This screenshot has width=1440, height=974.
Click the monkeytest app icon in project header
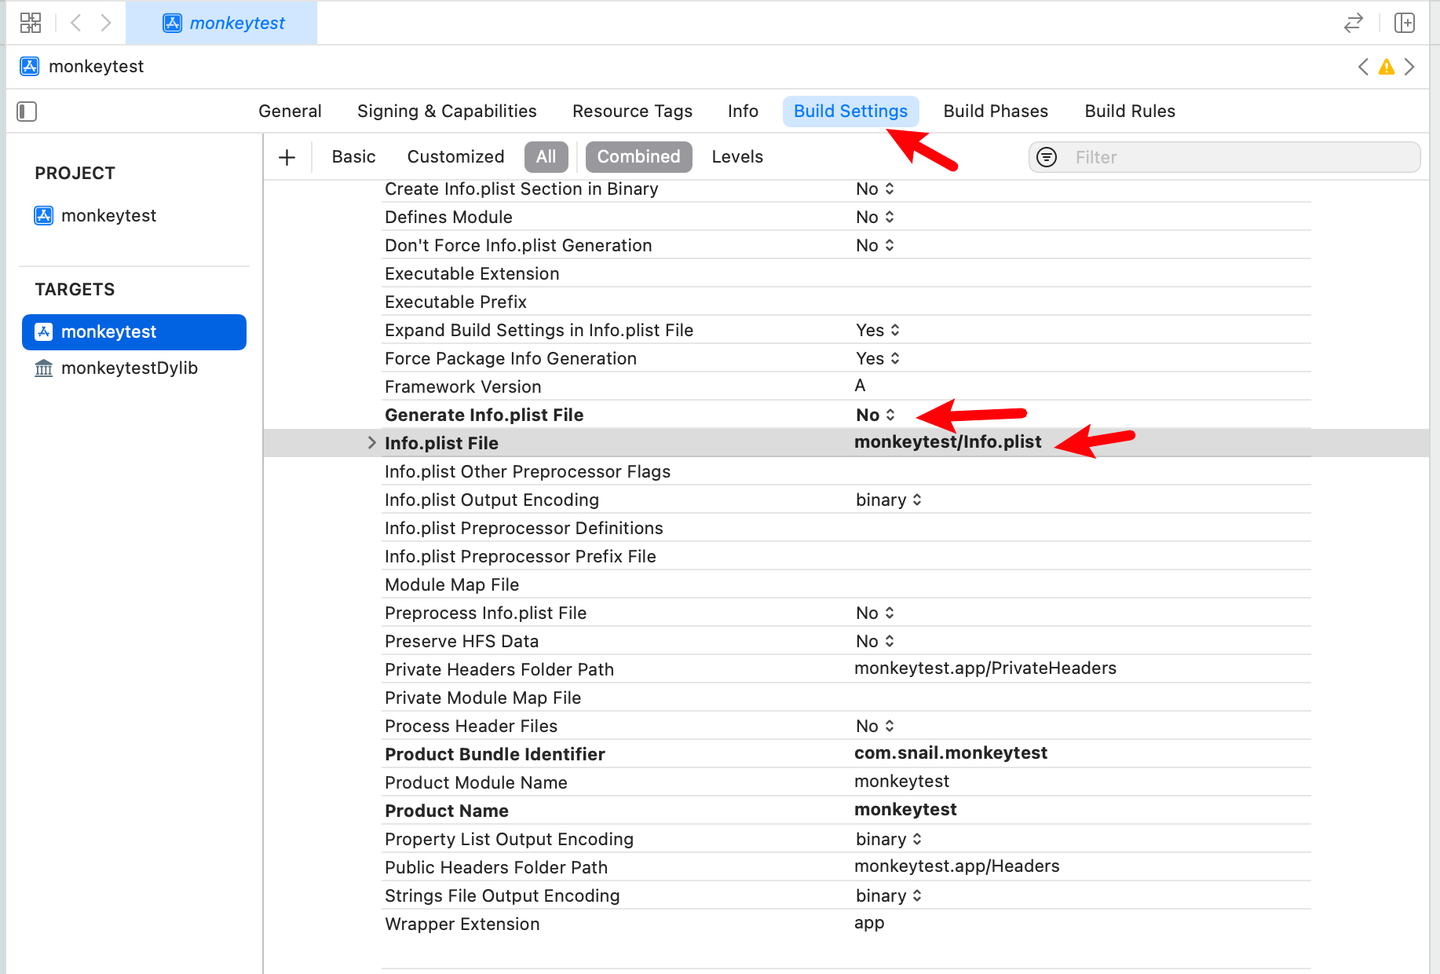point(28,66)
